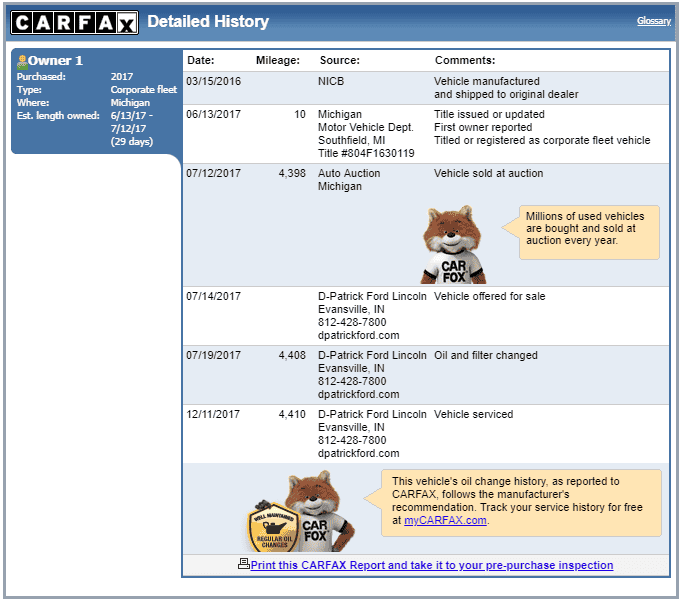Click the mileage value 4,408
Viewport: 682px width, 603px height.
point(292,355)
